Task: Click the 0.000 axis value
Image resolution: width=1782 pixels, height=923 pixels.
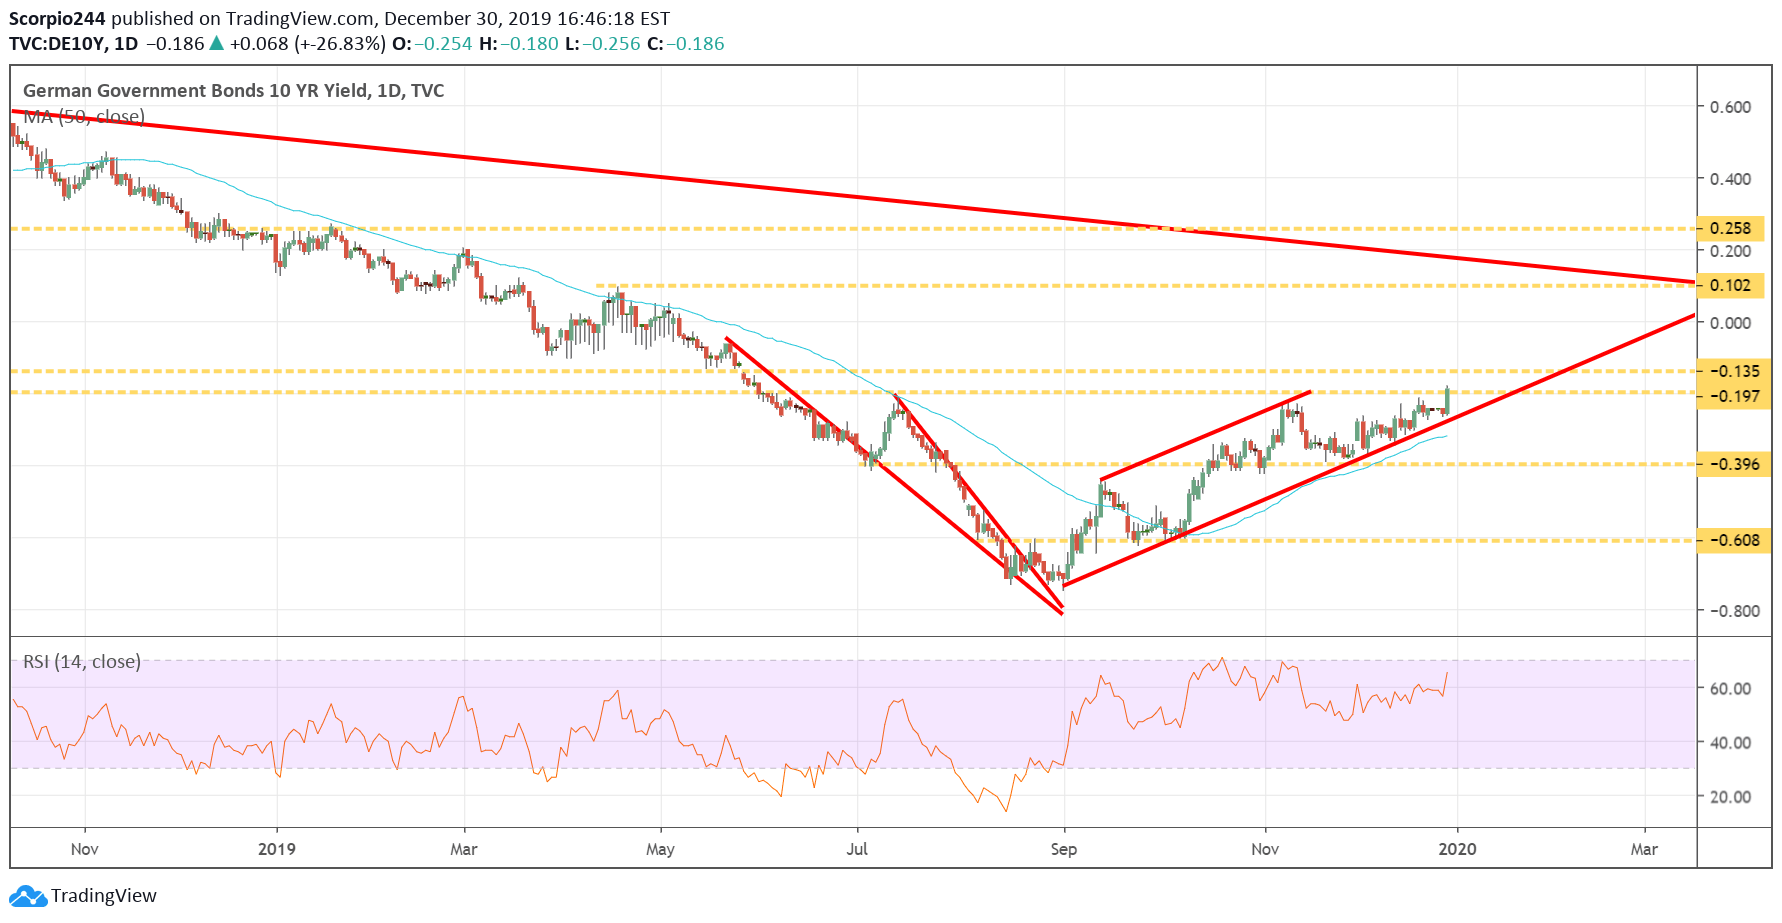Action: 1730,323
